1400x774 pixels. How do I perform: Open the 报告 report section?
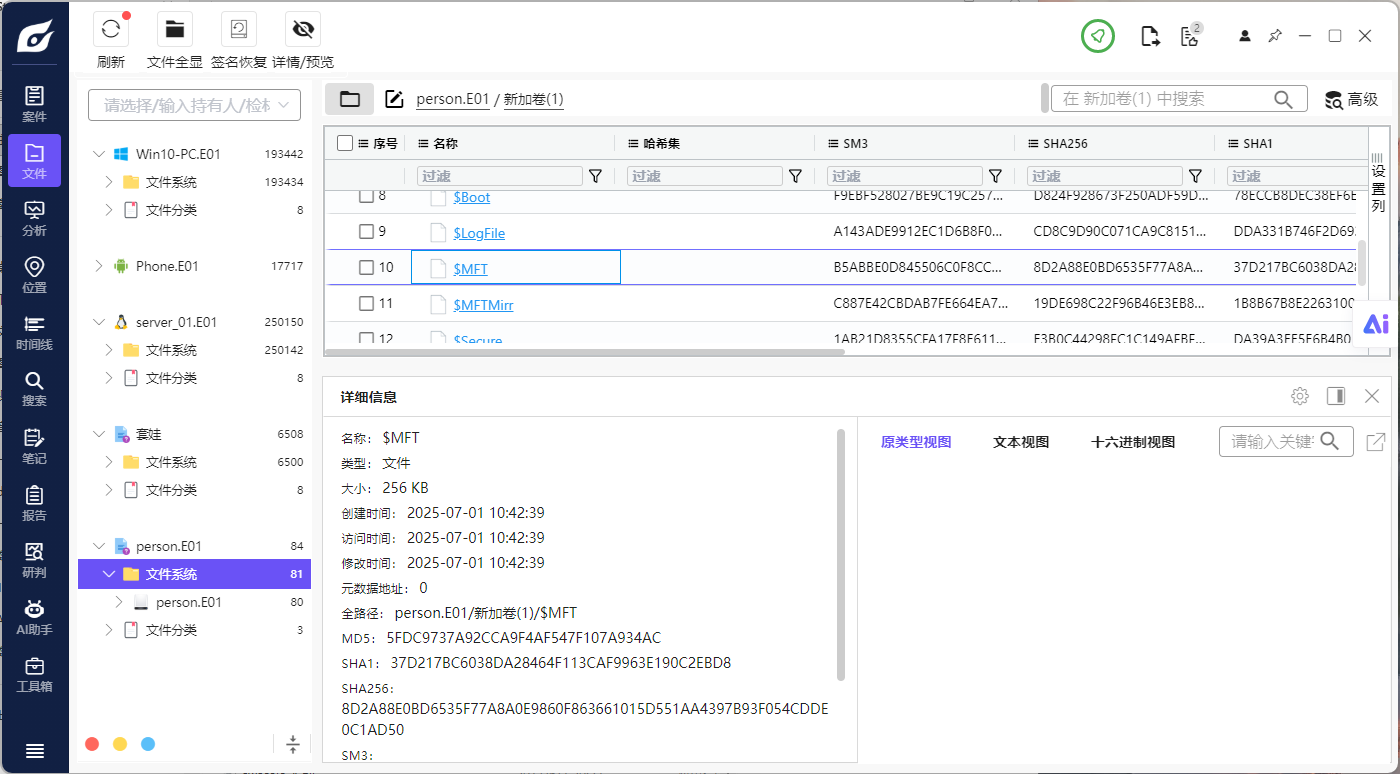pos(34,503)
